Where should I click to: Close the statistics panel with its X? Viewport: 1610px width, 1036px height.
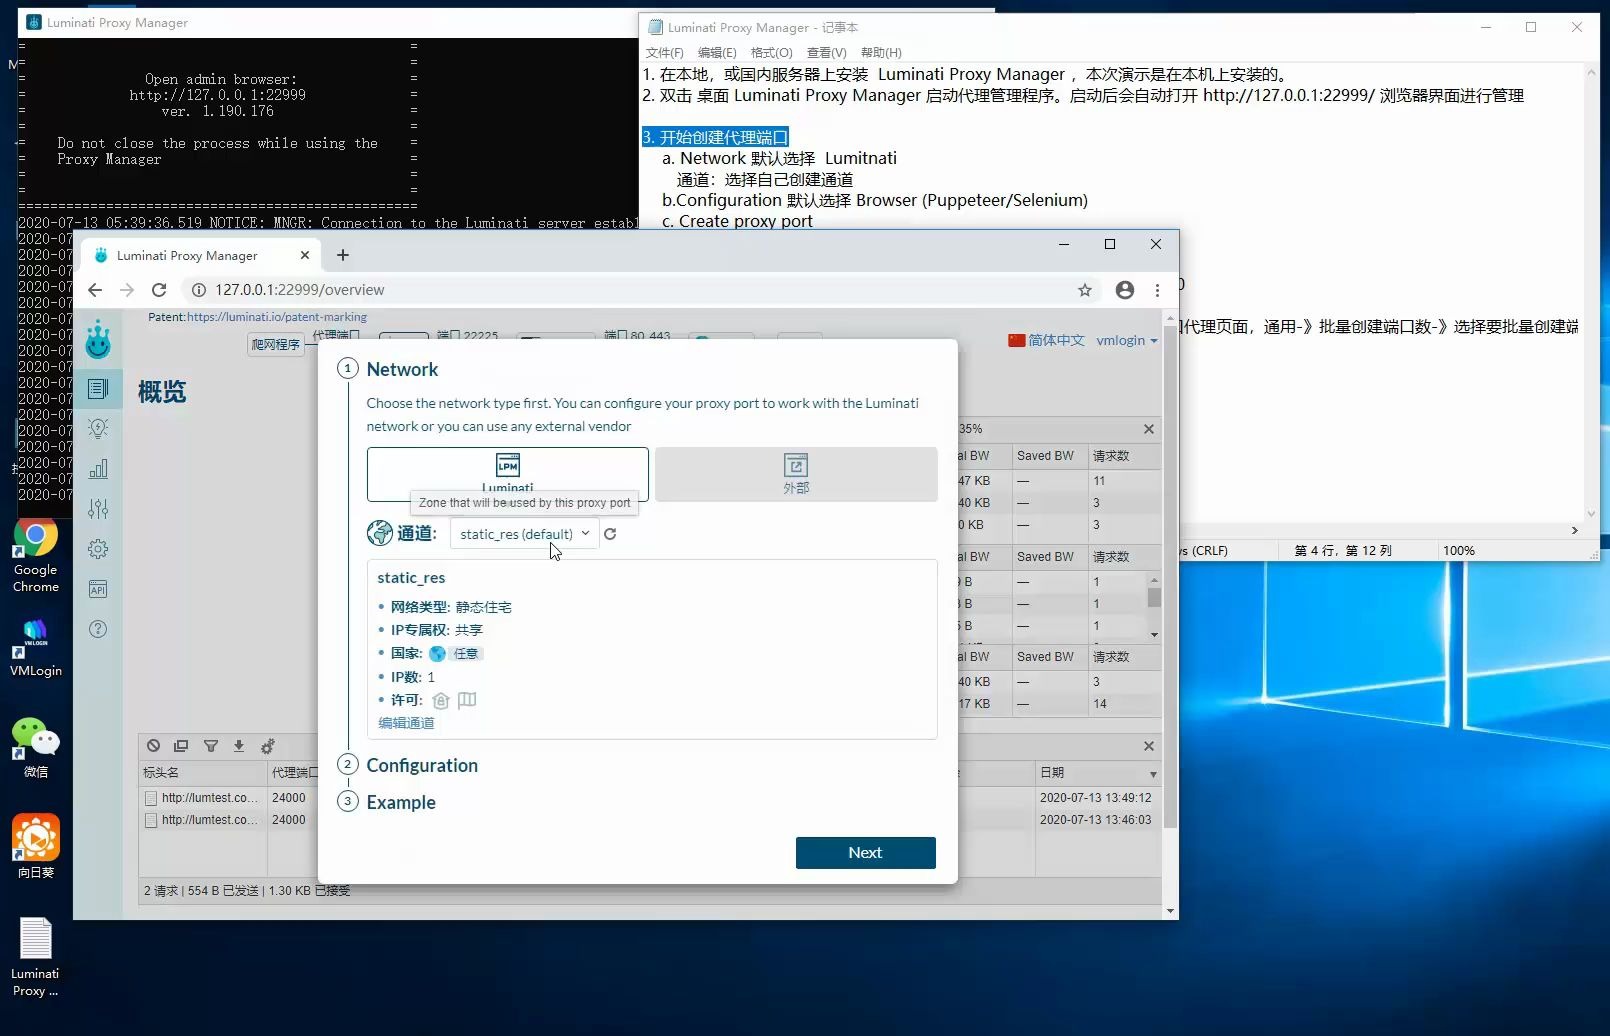[1149, 429]
